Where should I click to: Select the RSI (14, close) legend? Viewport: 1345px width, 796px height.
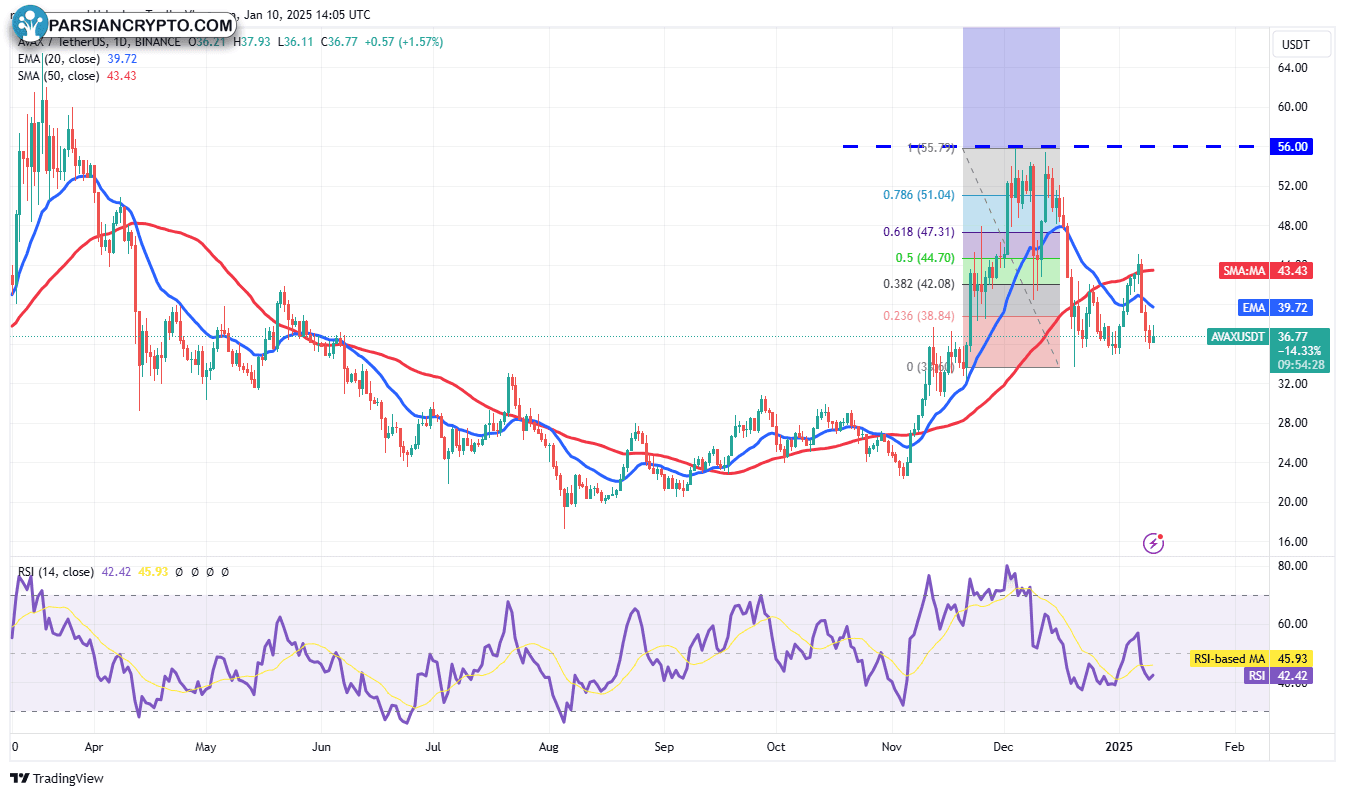[56, 572]
